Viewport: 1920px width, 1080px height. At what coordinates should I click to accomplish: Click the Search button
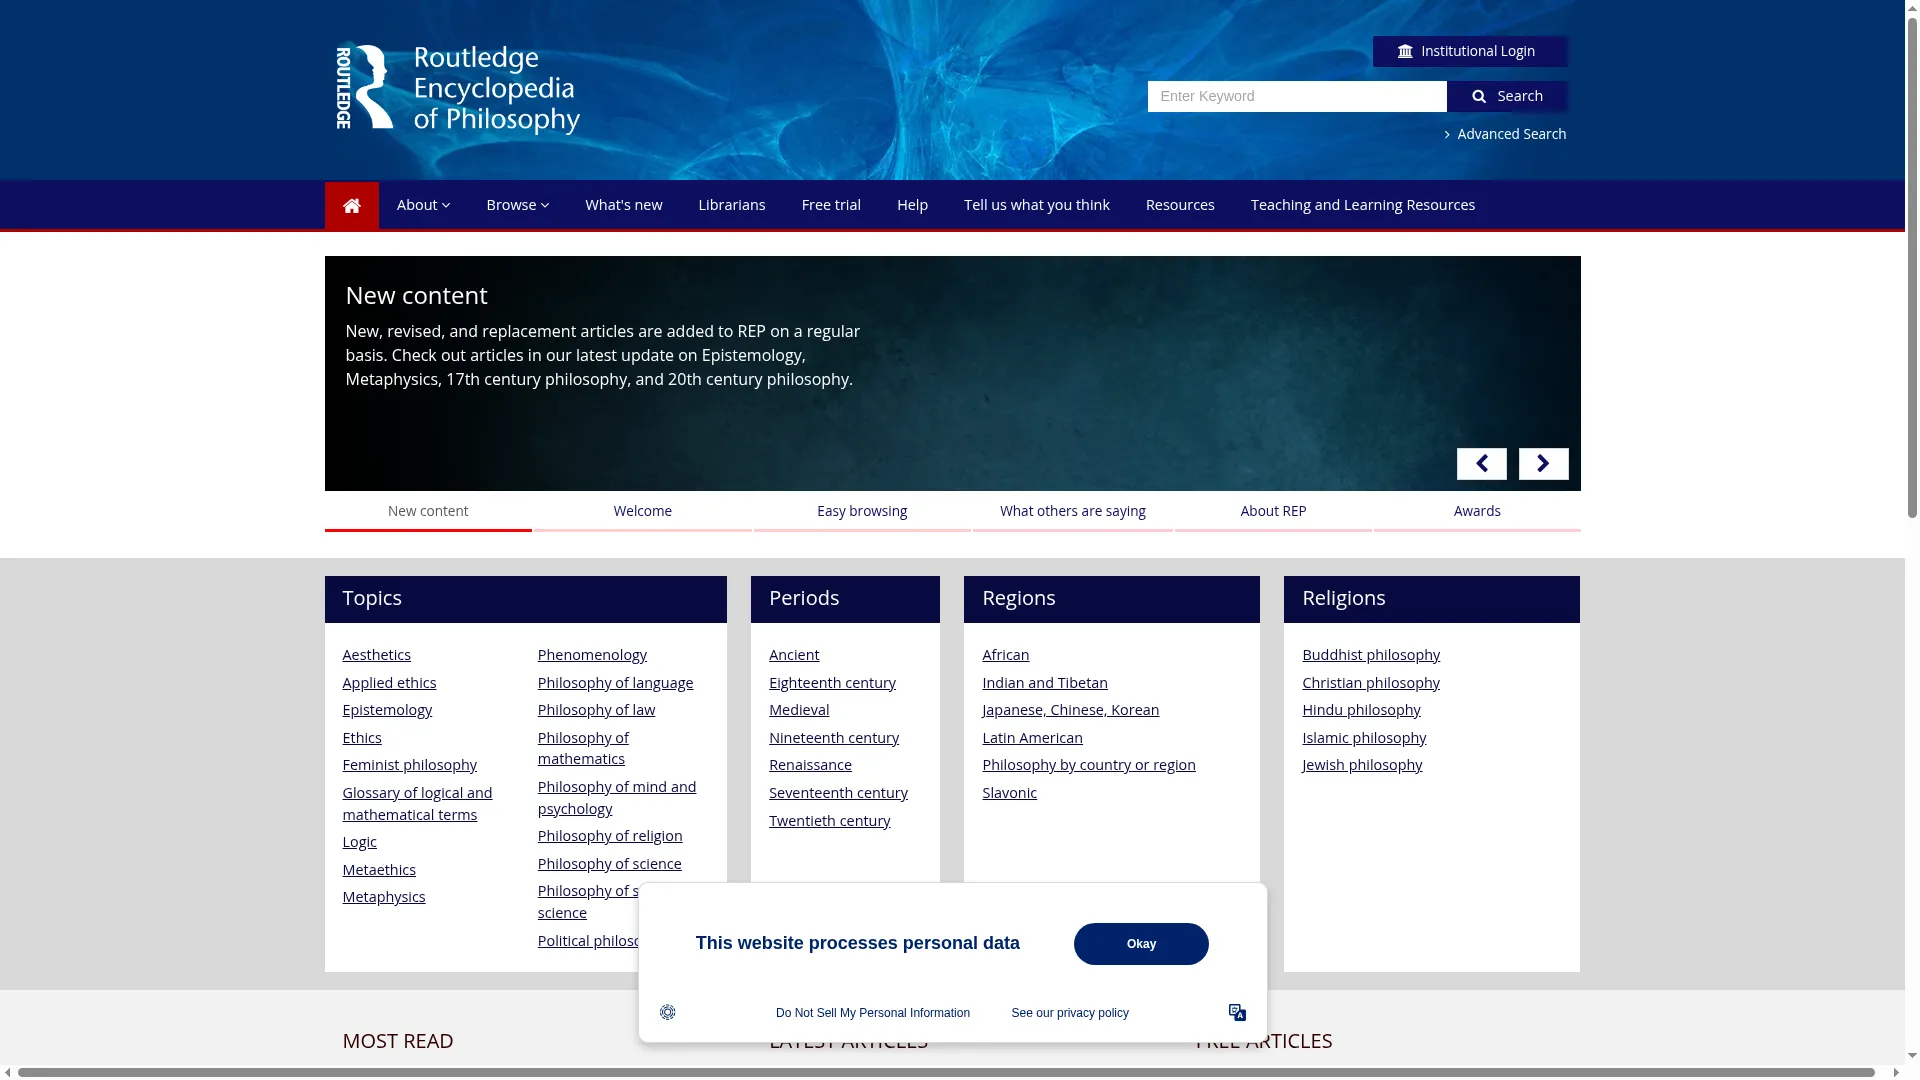(1507, 97)
